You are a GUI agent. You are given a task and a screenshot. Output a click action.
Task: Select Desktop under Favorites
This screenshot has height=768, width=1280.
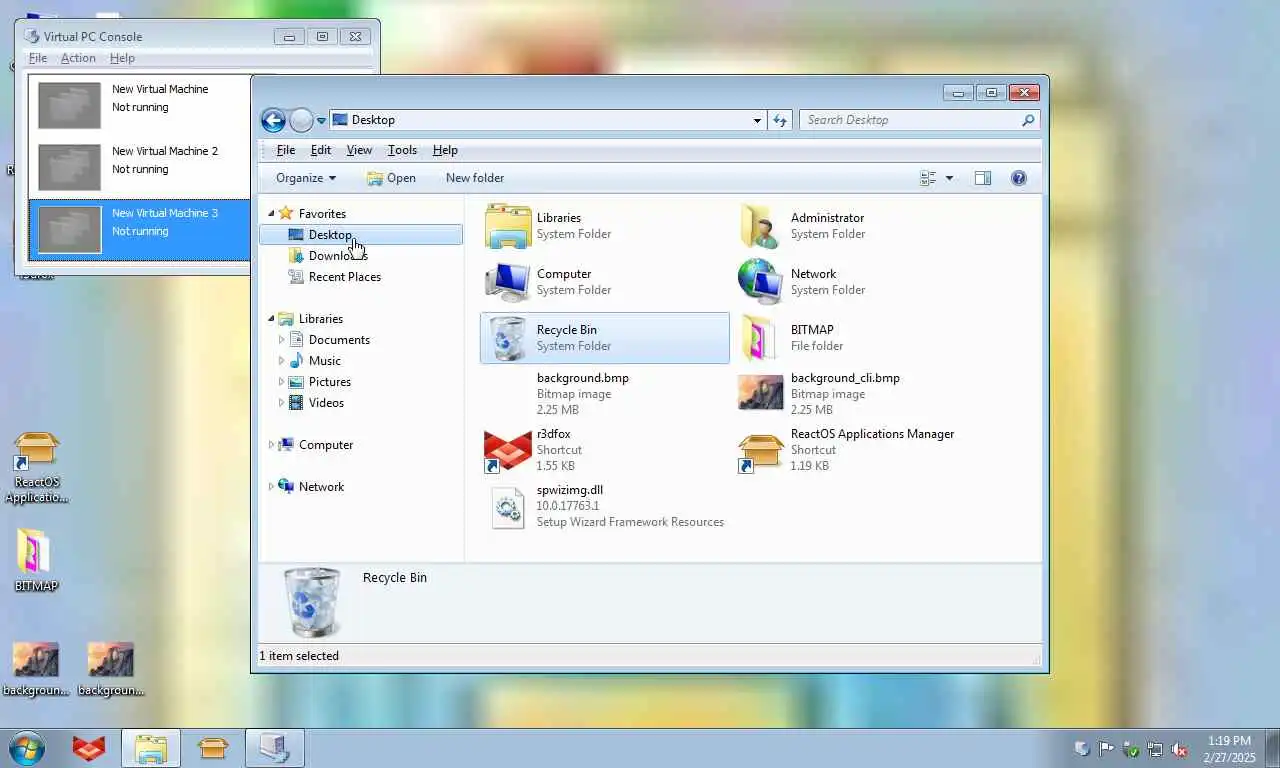click(361, 235)
